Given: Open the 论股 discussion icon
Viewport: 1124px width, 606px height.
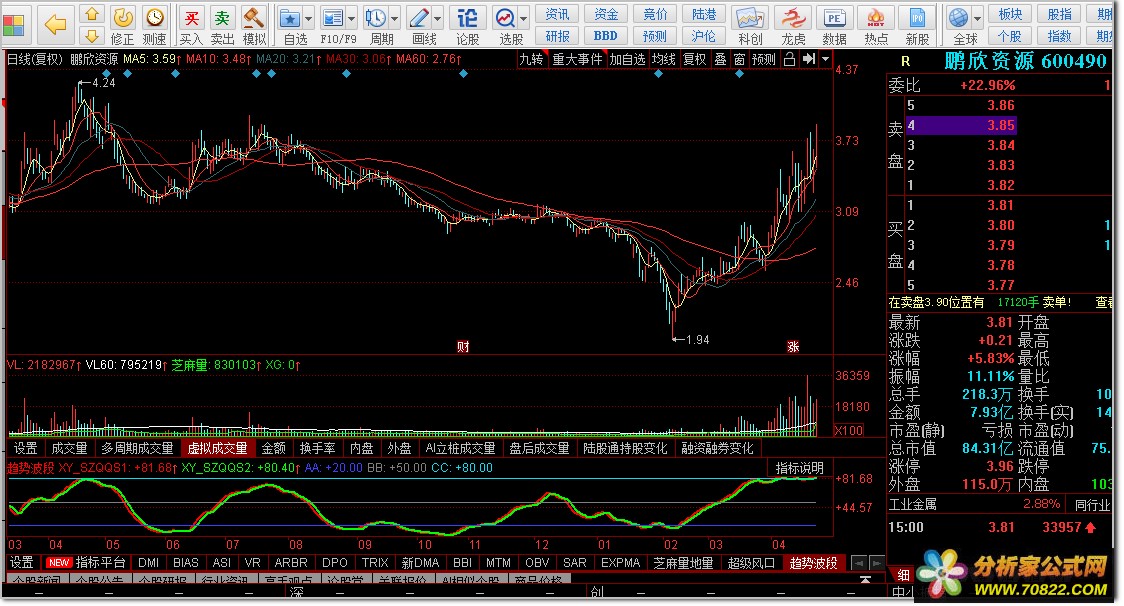Looking at the screenshot, I should 467,17.
